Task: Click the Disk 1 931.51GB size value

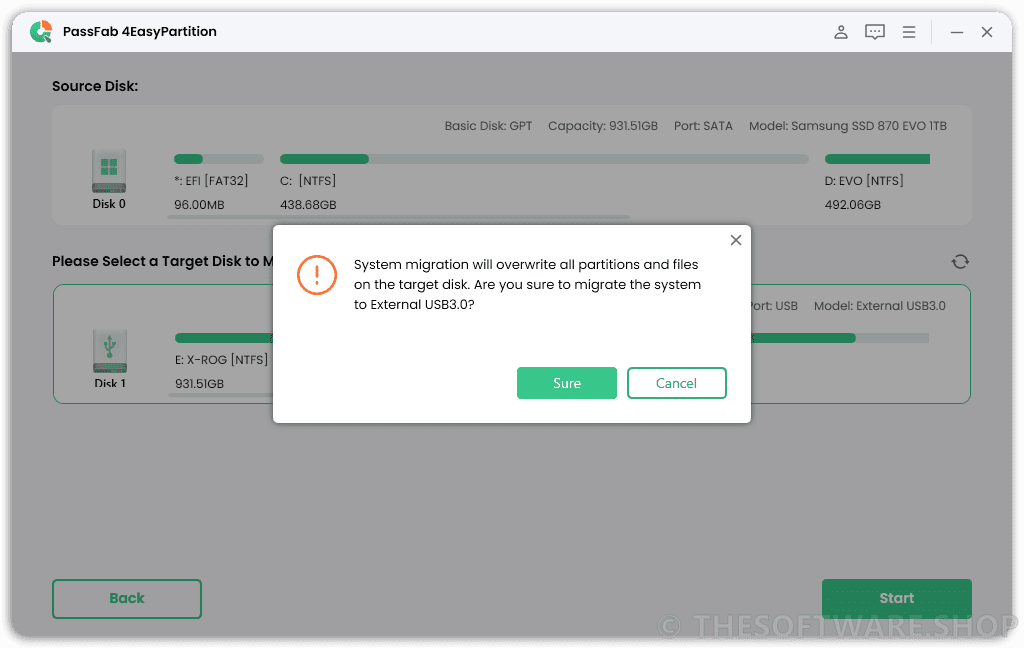Action: [199, 384]
